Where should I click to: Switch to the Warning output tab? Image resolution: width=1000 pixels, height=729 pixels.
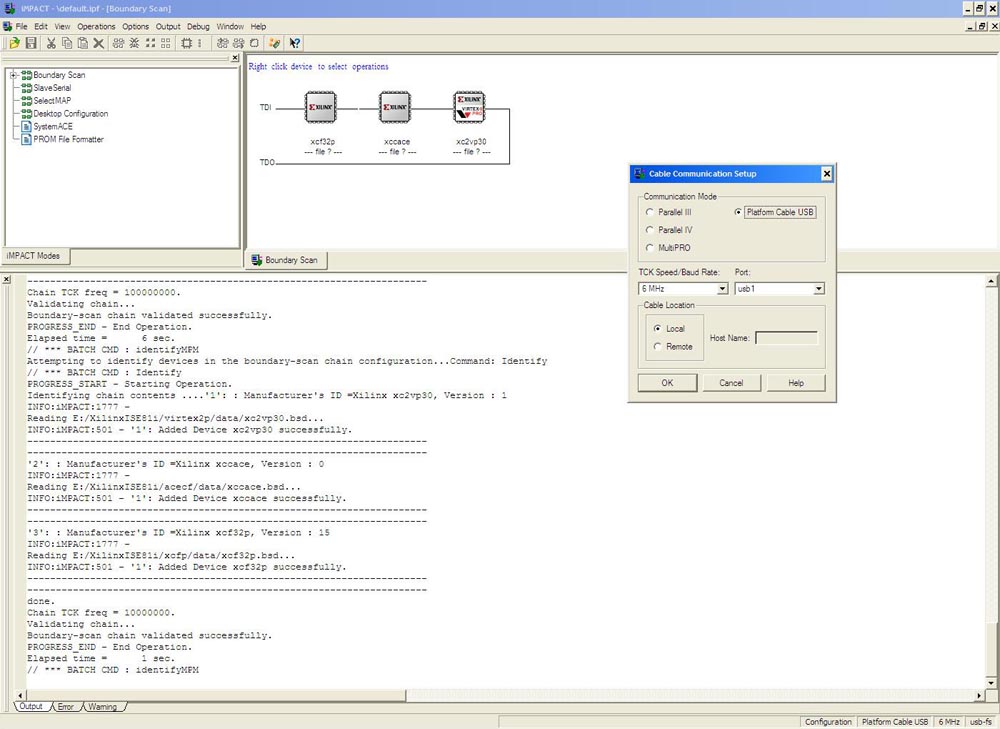102,707
